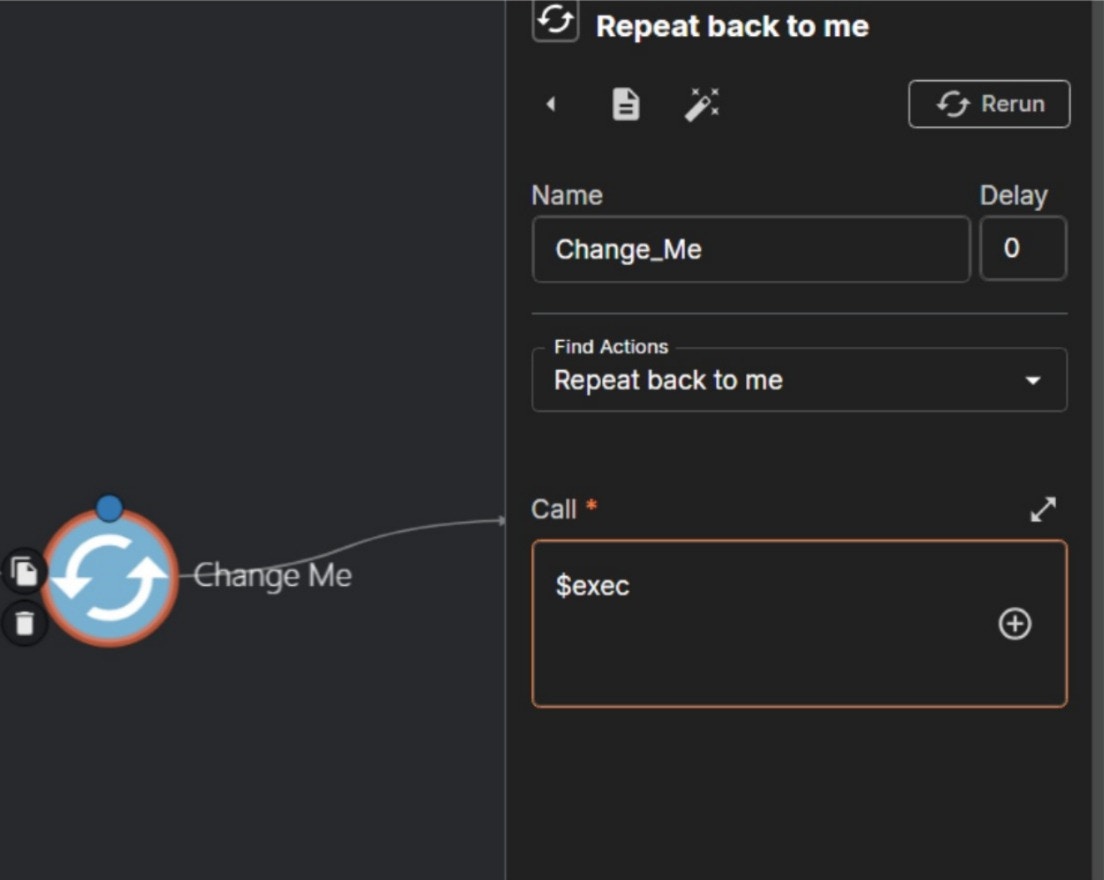This screenshot has height=880, width=1104.
Task: Select the blue circular loop node icon
Action: coord(110,578)
